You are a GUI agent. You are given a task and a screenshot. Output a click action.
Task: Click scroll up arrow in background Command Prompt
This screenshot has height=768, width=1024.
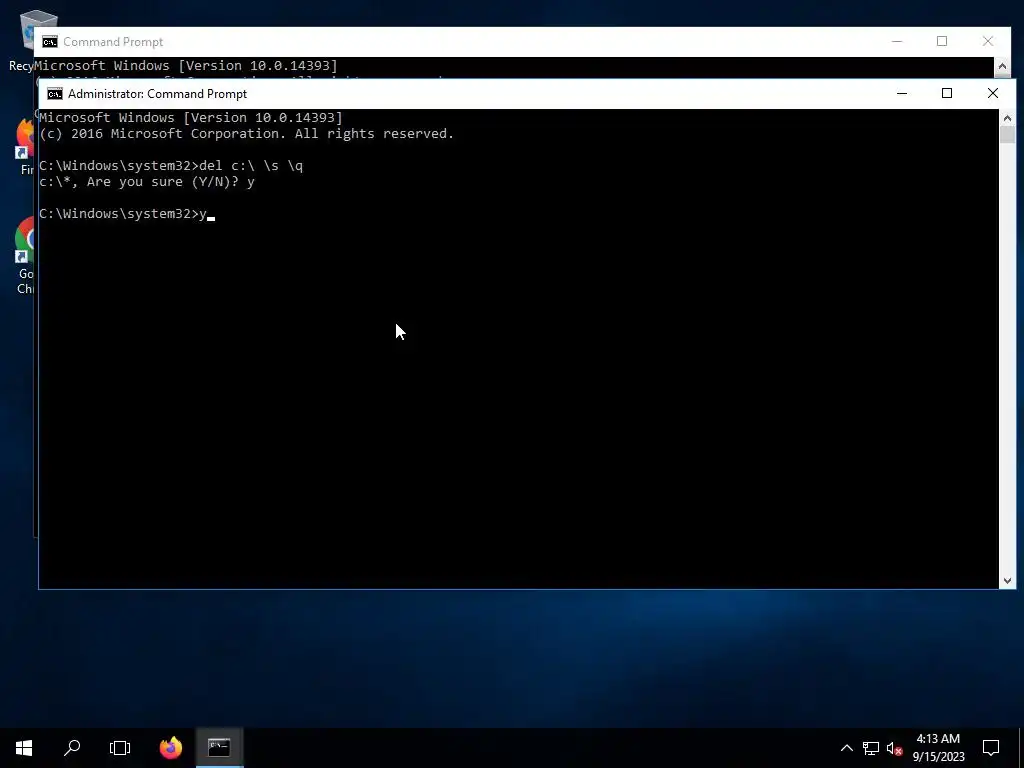pyautogui.click(x=1002, y=66)
